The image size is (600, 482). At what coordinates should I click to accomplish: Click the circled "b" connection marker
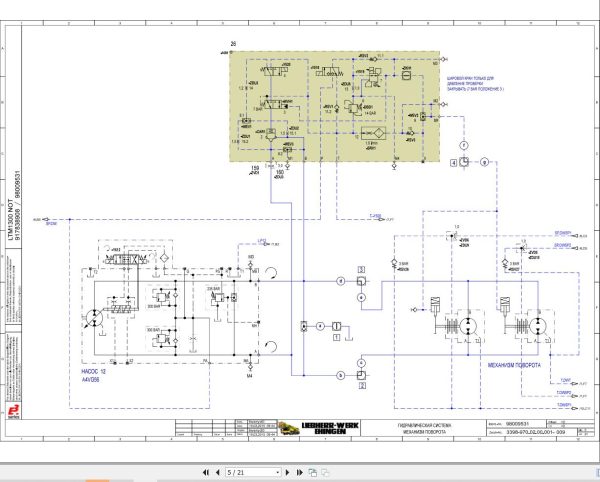pyautogui.click(x=341, y=375)
